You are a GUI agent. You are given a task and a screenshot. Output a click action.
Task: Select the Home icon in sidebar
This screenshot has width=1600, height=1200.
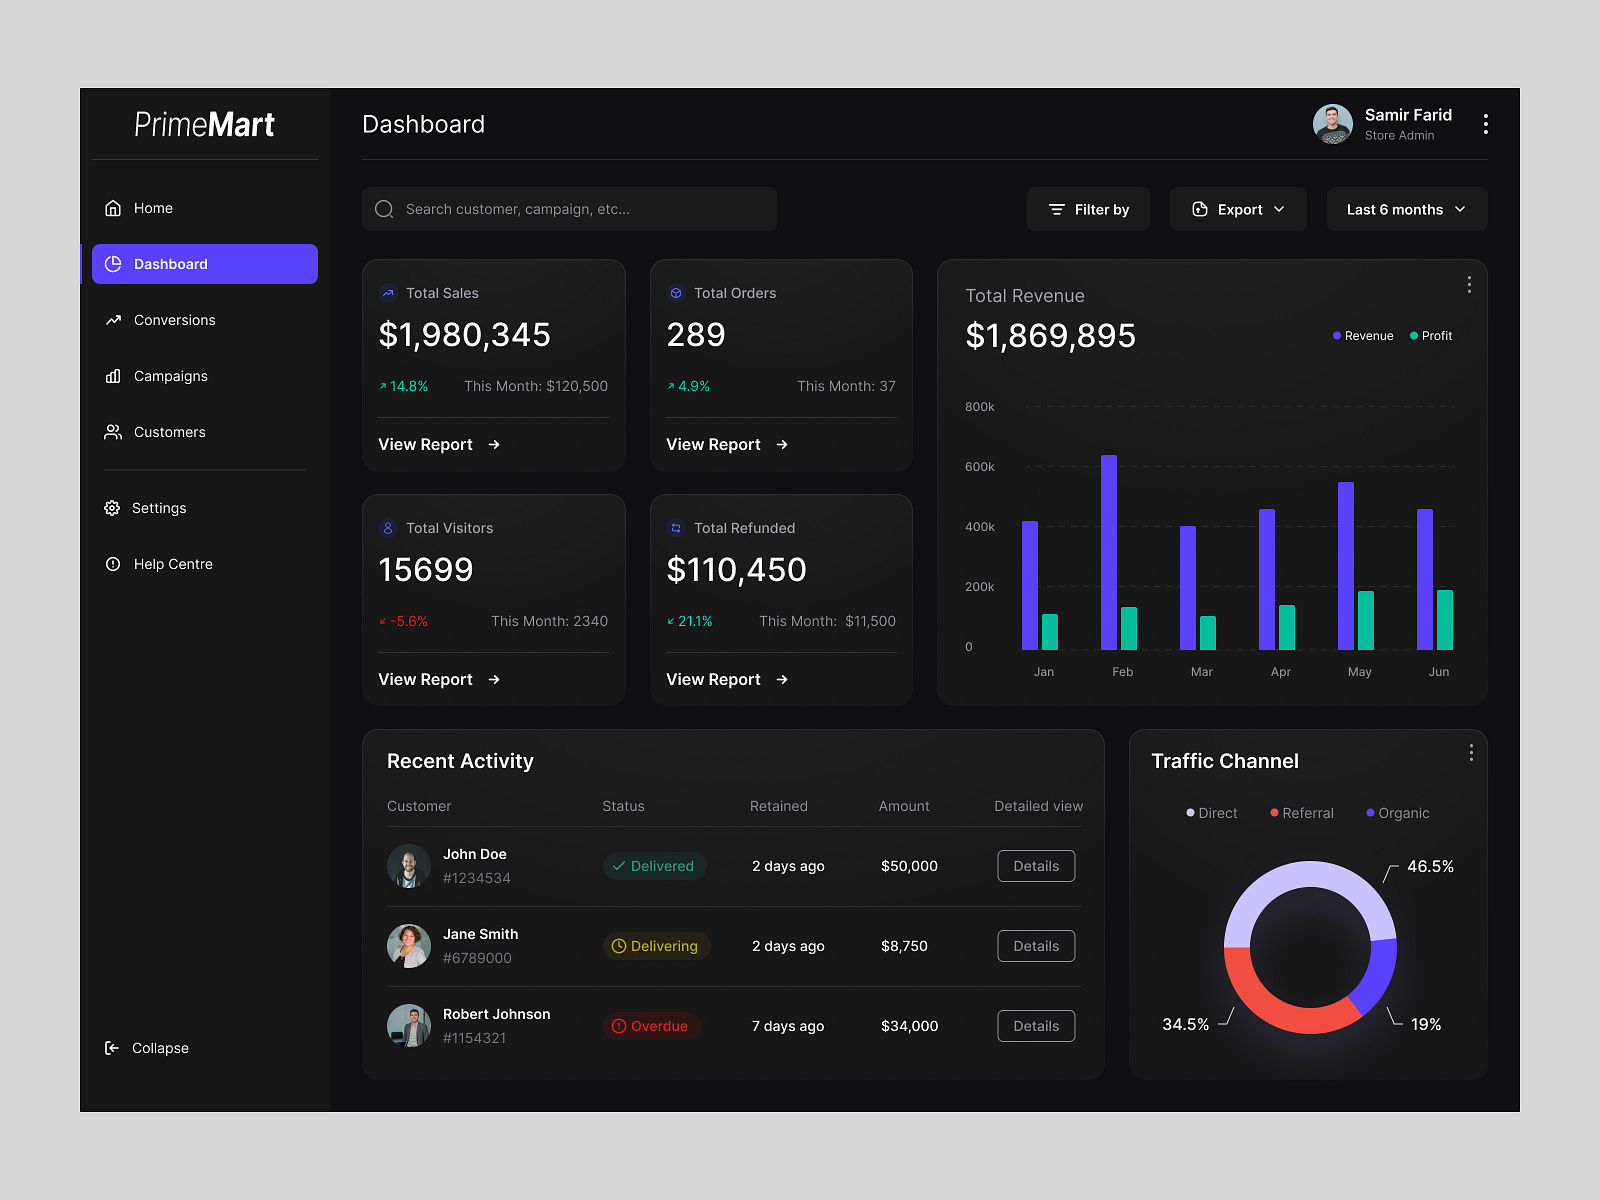[113, 208]
